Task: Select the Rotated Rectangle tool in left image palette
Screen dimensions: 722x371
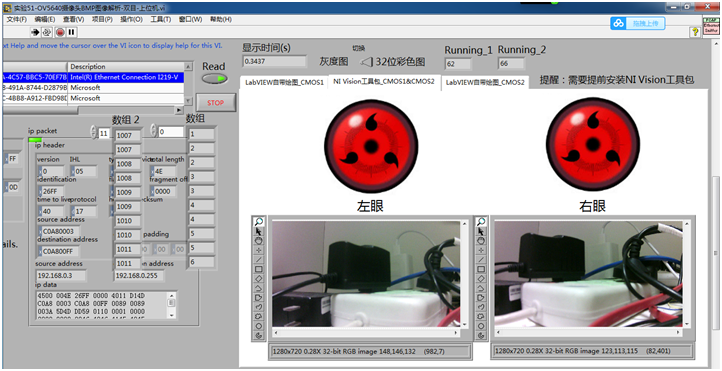Action: [x=259, y=278]
